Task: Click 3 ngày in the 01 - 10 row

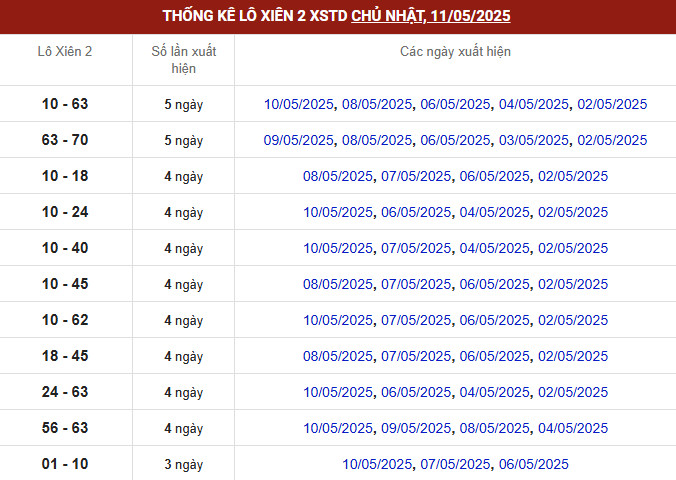Action: (184, 464)
